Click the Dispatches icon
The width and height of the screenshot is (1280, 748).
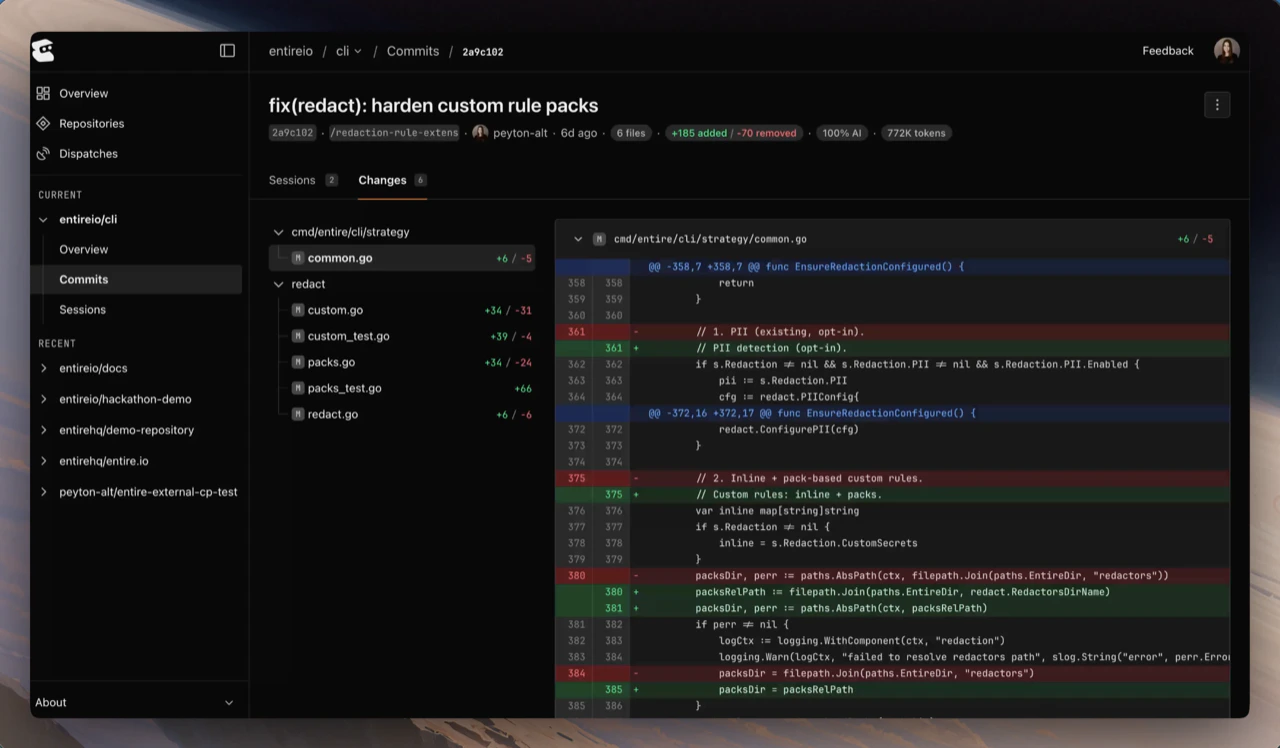[43, 153]
